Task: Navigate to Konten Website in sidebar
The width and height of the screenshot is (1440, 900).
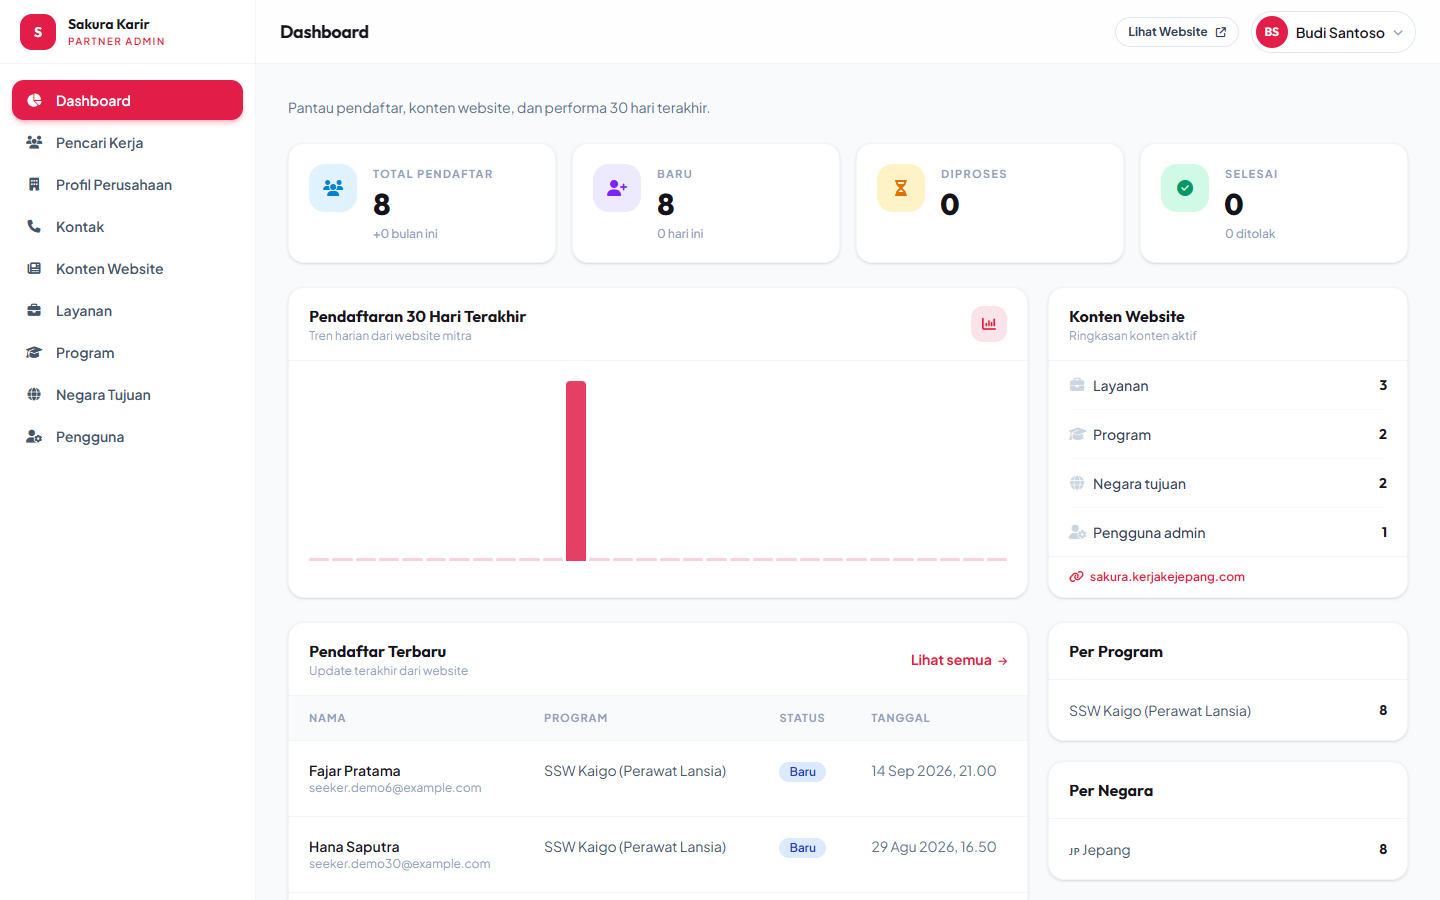Action: pyautogui.click(x=127, y=269)
